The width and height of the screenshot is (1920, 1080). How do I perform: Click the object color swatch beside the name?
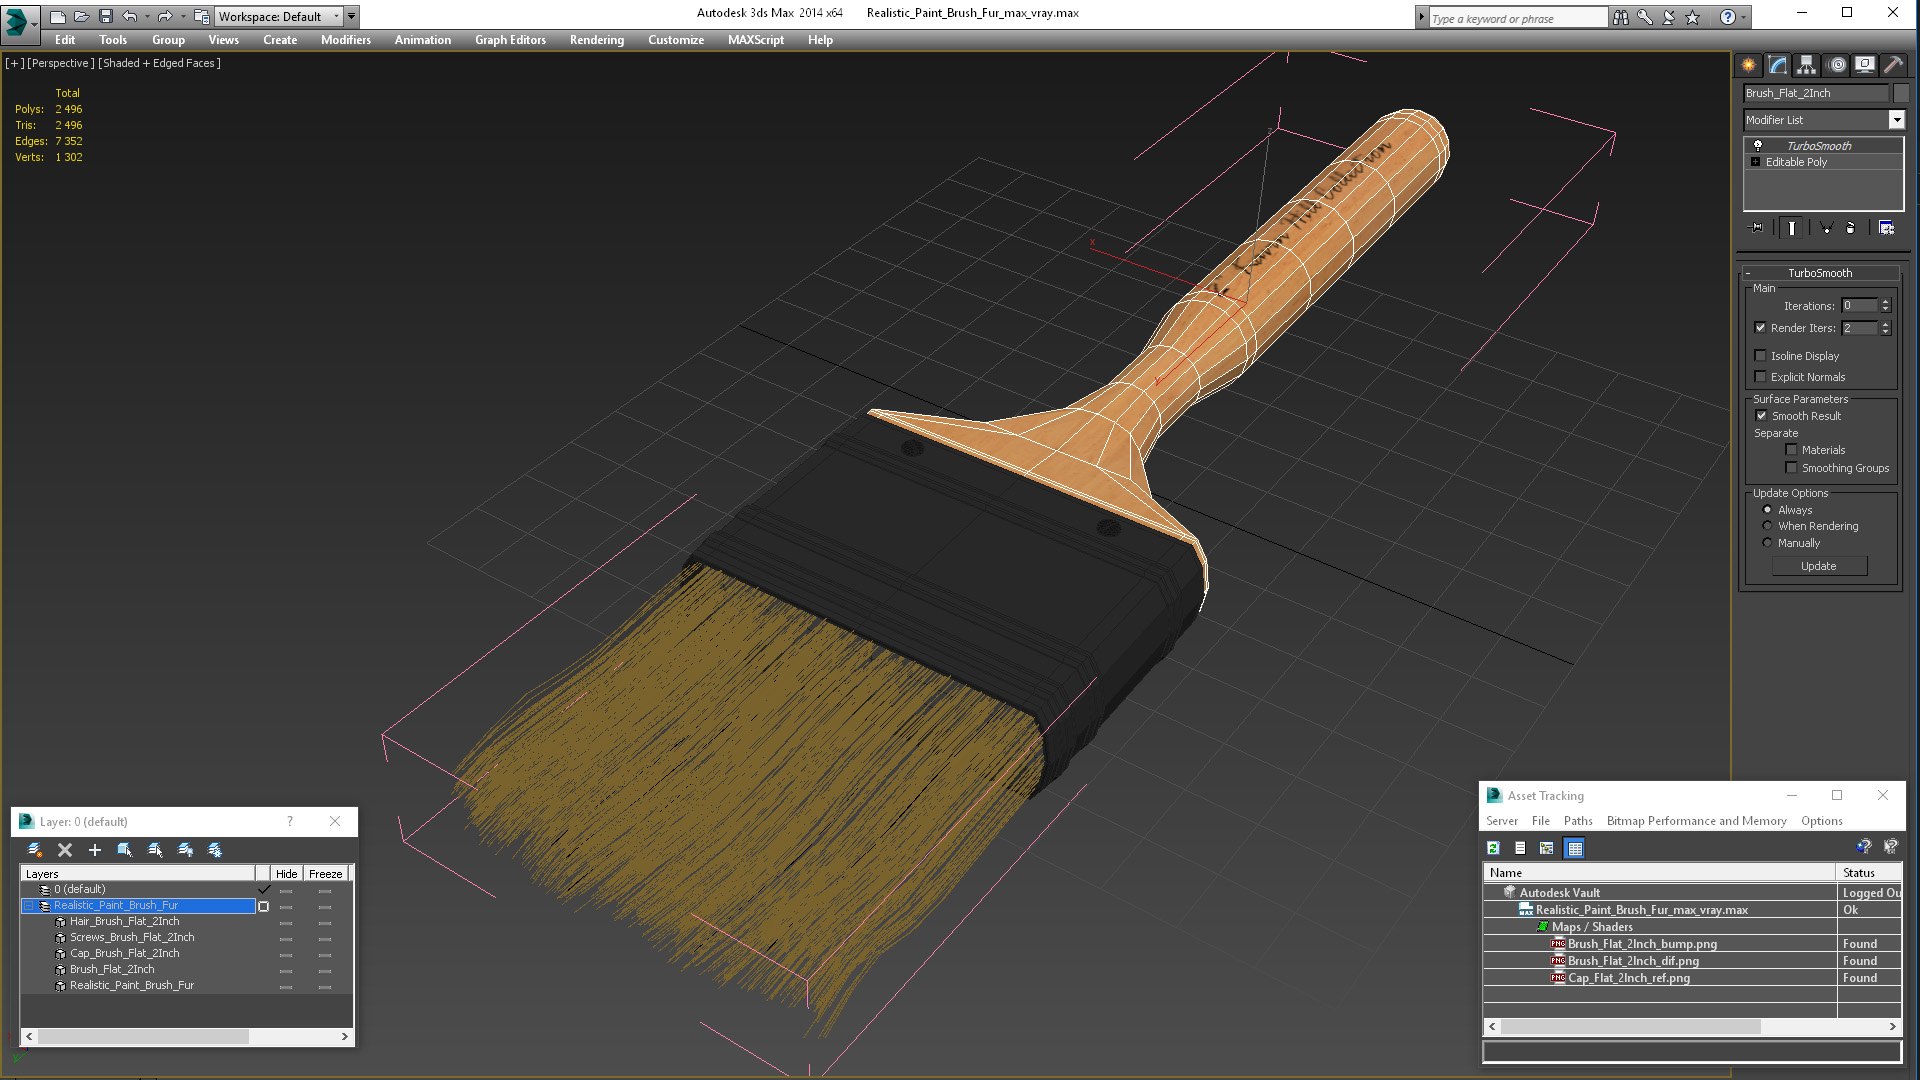tap(1901, 93)
